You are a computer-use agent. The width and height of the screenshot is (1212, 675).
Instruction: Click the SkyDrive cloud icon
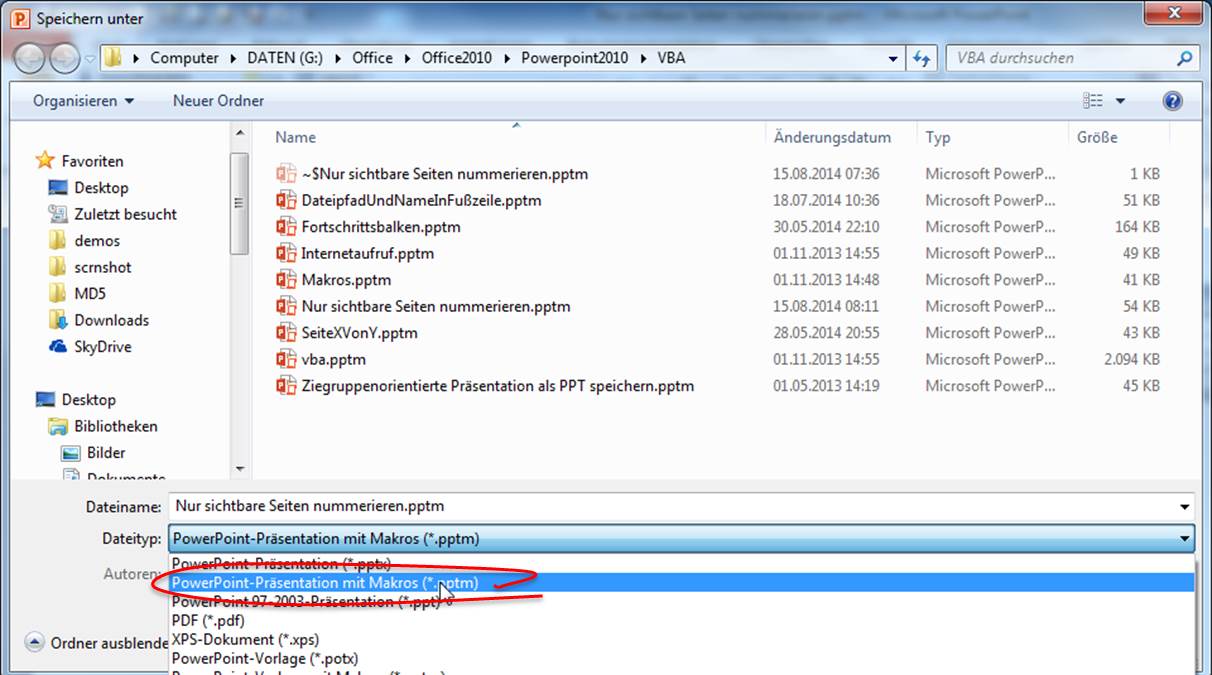point(58,347)
